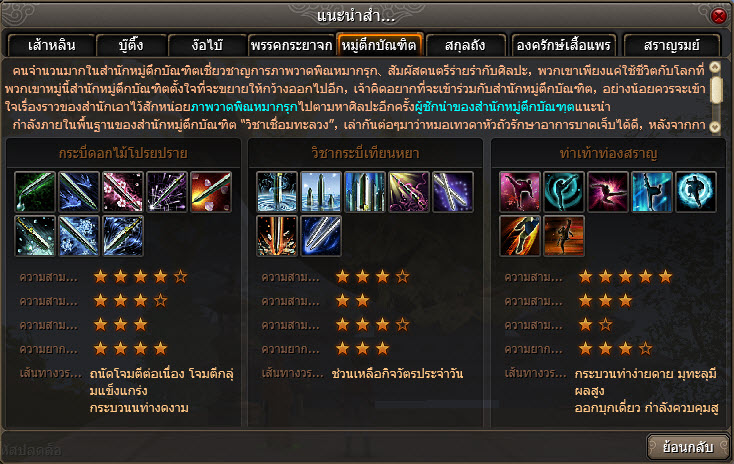Select the องครักษ์เสื้อแพร tab
Screen dimensions: 734x464
(x=564, y=45)
